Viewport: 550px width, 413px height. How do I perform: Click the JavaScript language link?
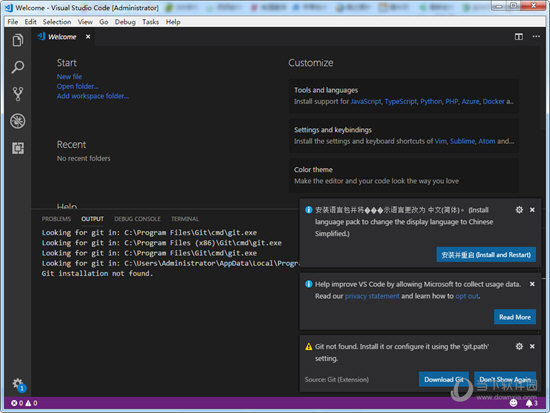(366, 101)
